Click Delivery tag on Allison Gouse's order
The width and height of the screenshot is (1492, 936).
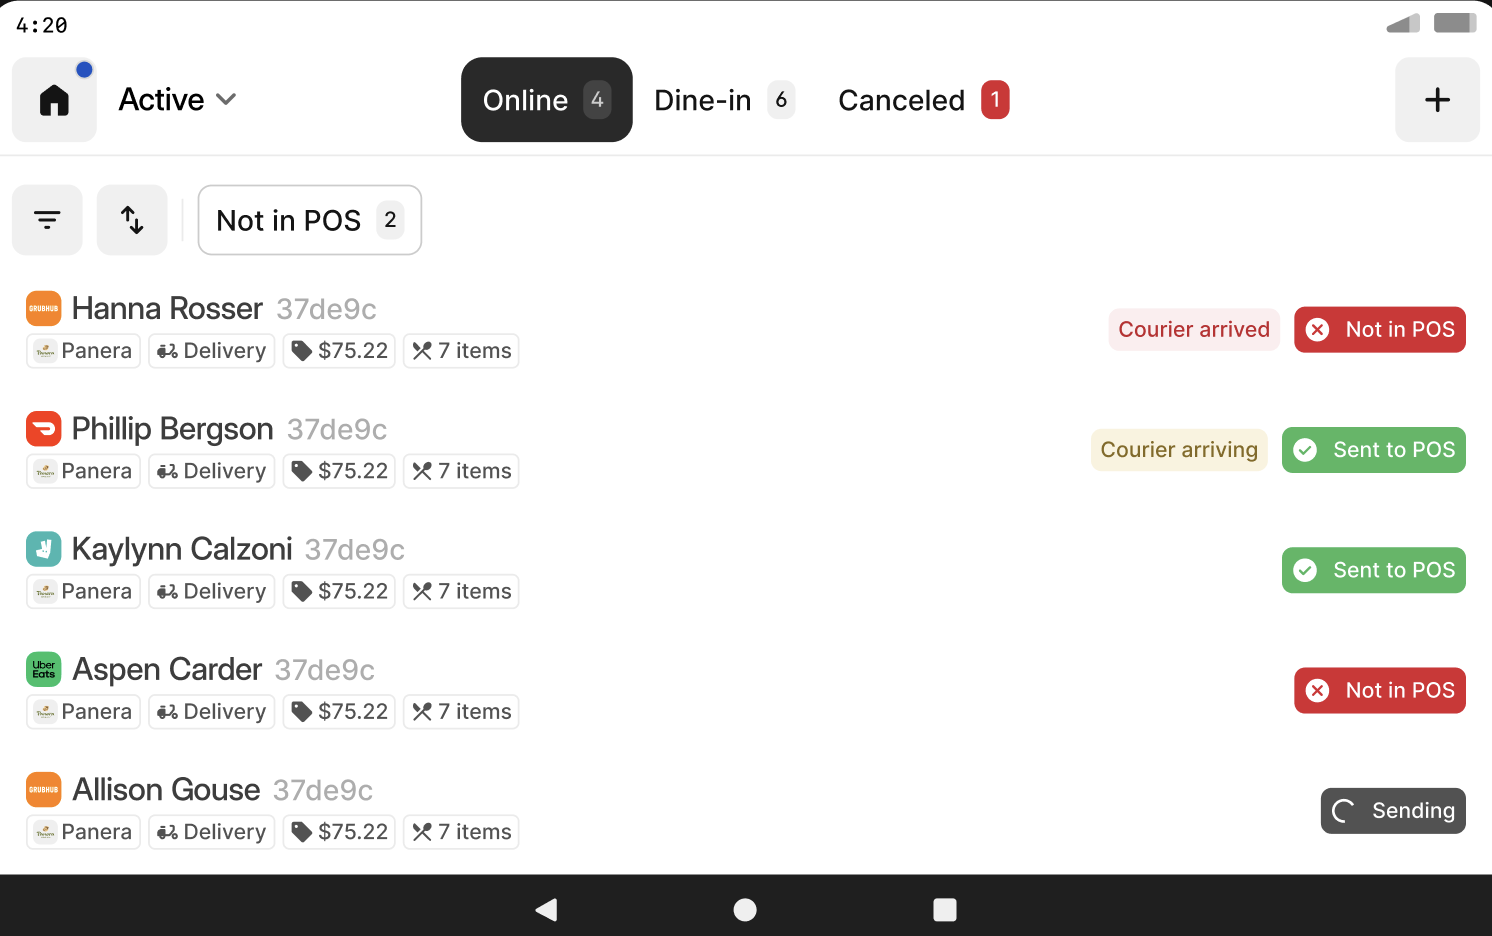pyautogui.click(x=212, y=831)
